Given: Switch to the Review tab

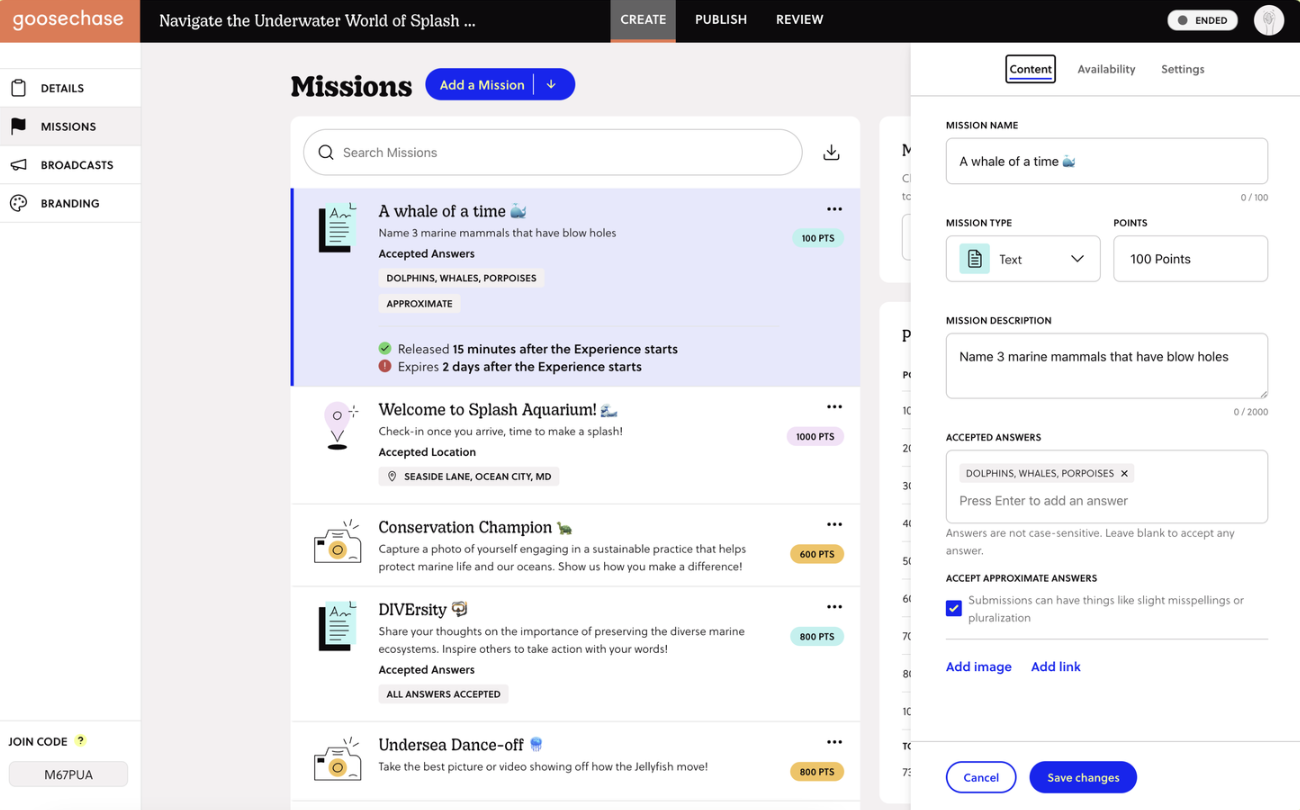Looking at the screenshot, I should 800,20.
